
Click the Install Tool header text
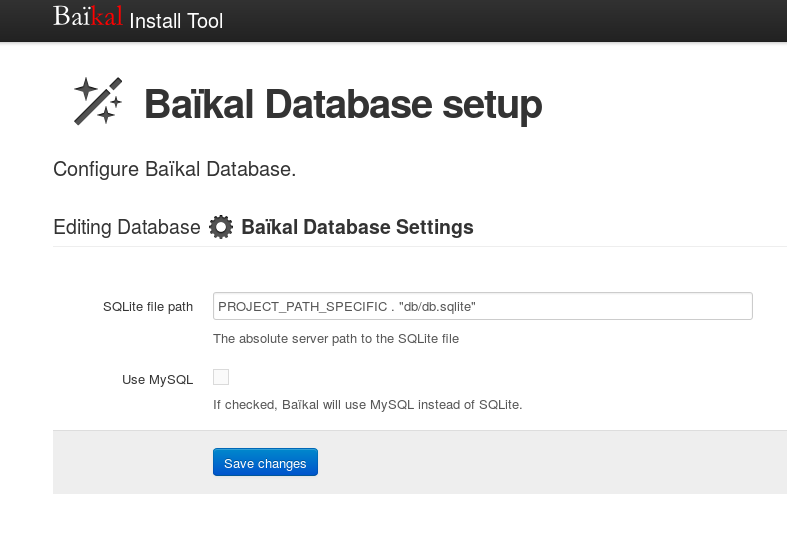coord(176,21)
